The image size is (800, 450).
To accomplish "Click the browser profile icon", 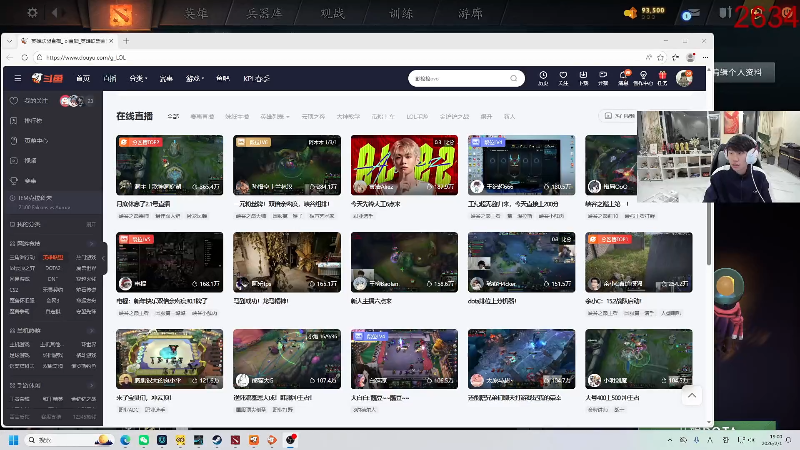I will coord(690,58).
